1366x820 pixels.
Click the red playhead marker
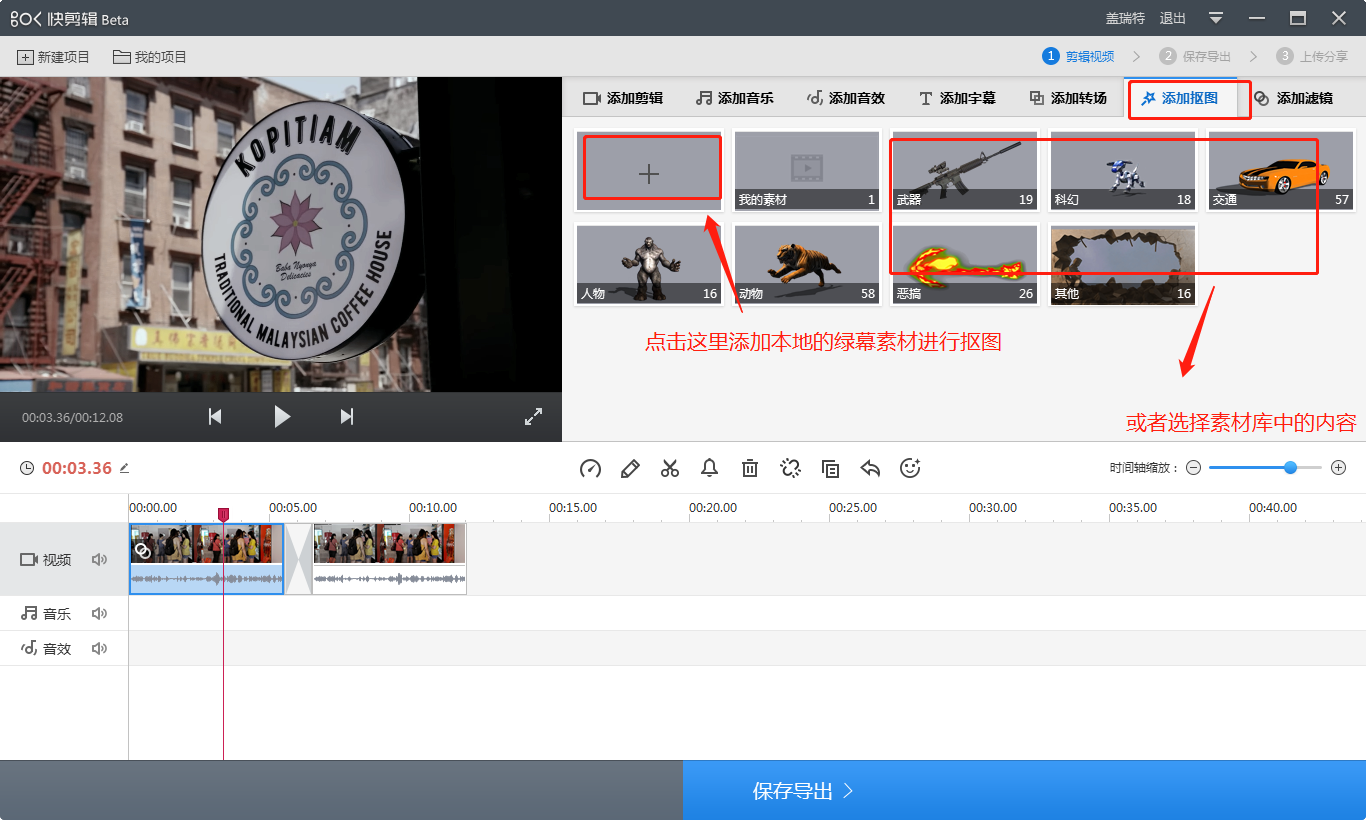pyautogui.click(x=223, y=514)
